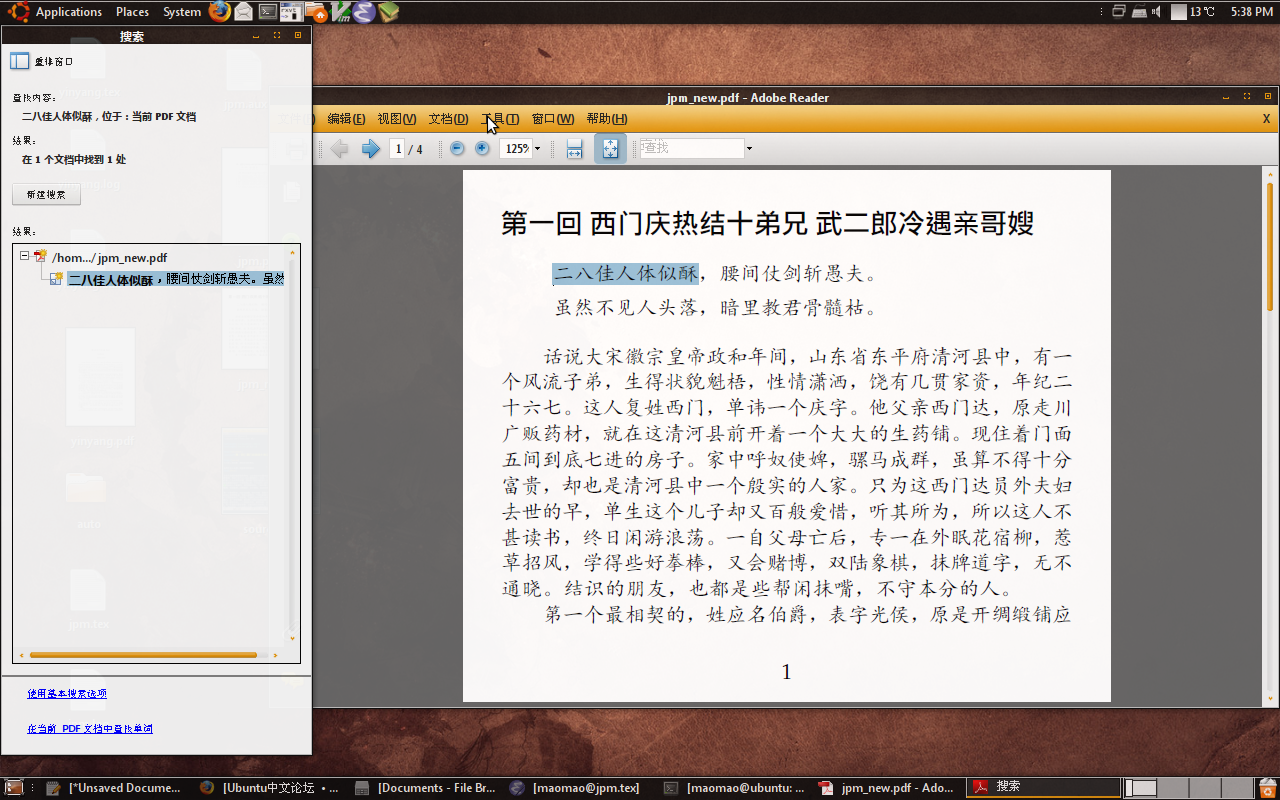Toggle the fit-page view icon
The height and width of the screenshot is (800, 1280).
pyautogui.click(x=610, y=149)
